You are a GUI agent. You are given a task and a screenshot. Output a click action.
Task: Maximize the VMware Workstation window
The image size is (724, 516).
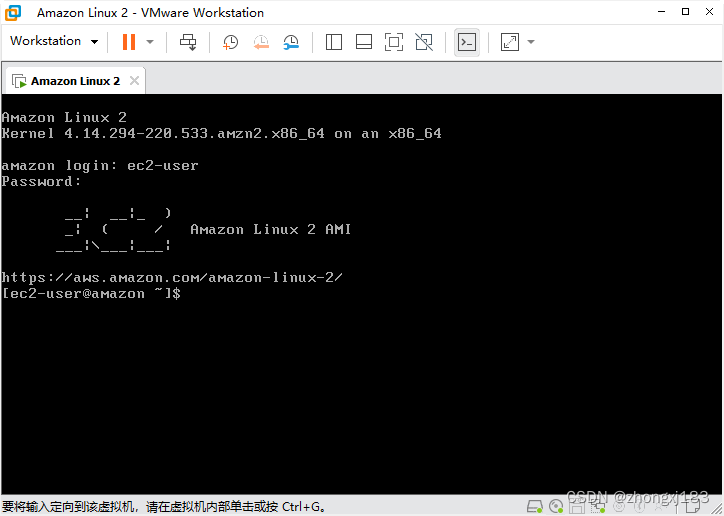click(x=686, y=12)
